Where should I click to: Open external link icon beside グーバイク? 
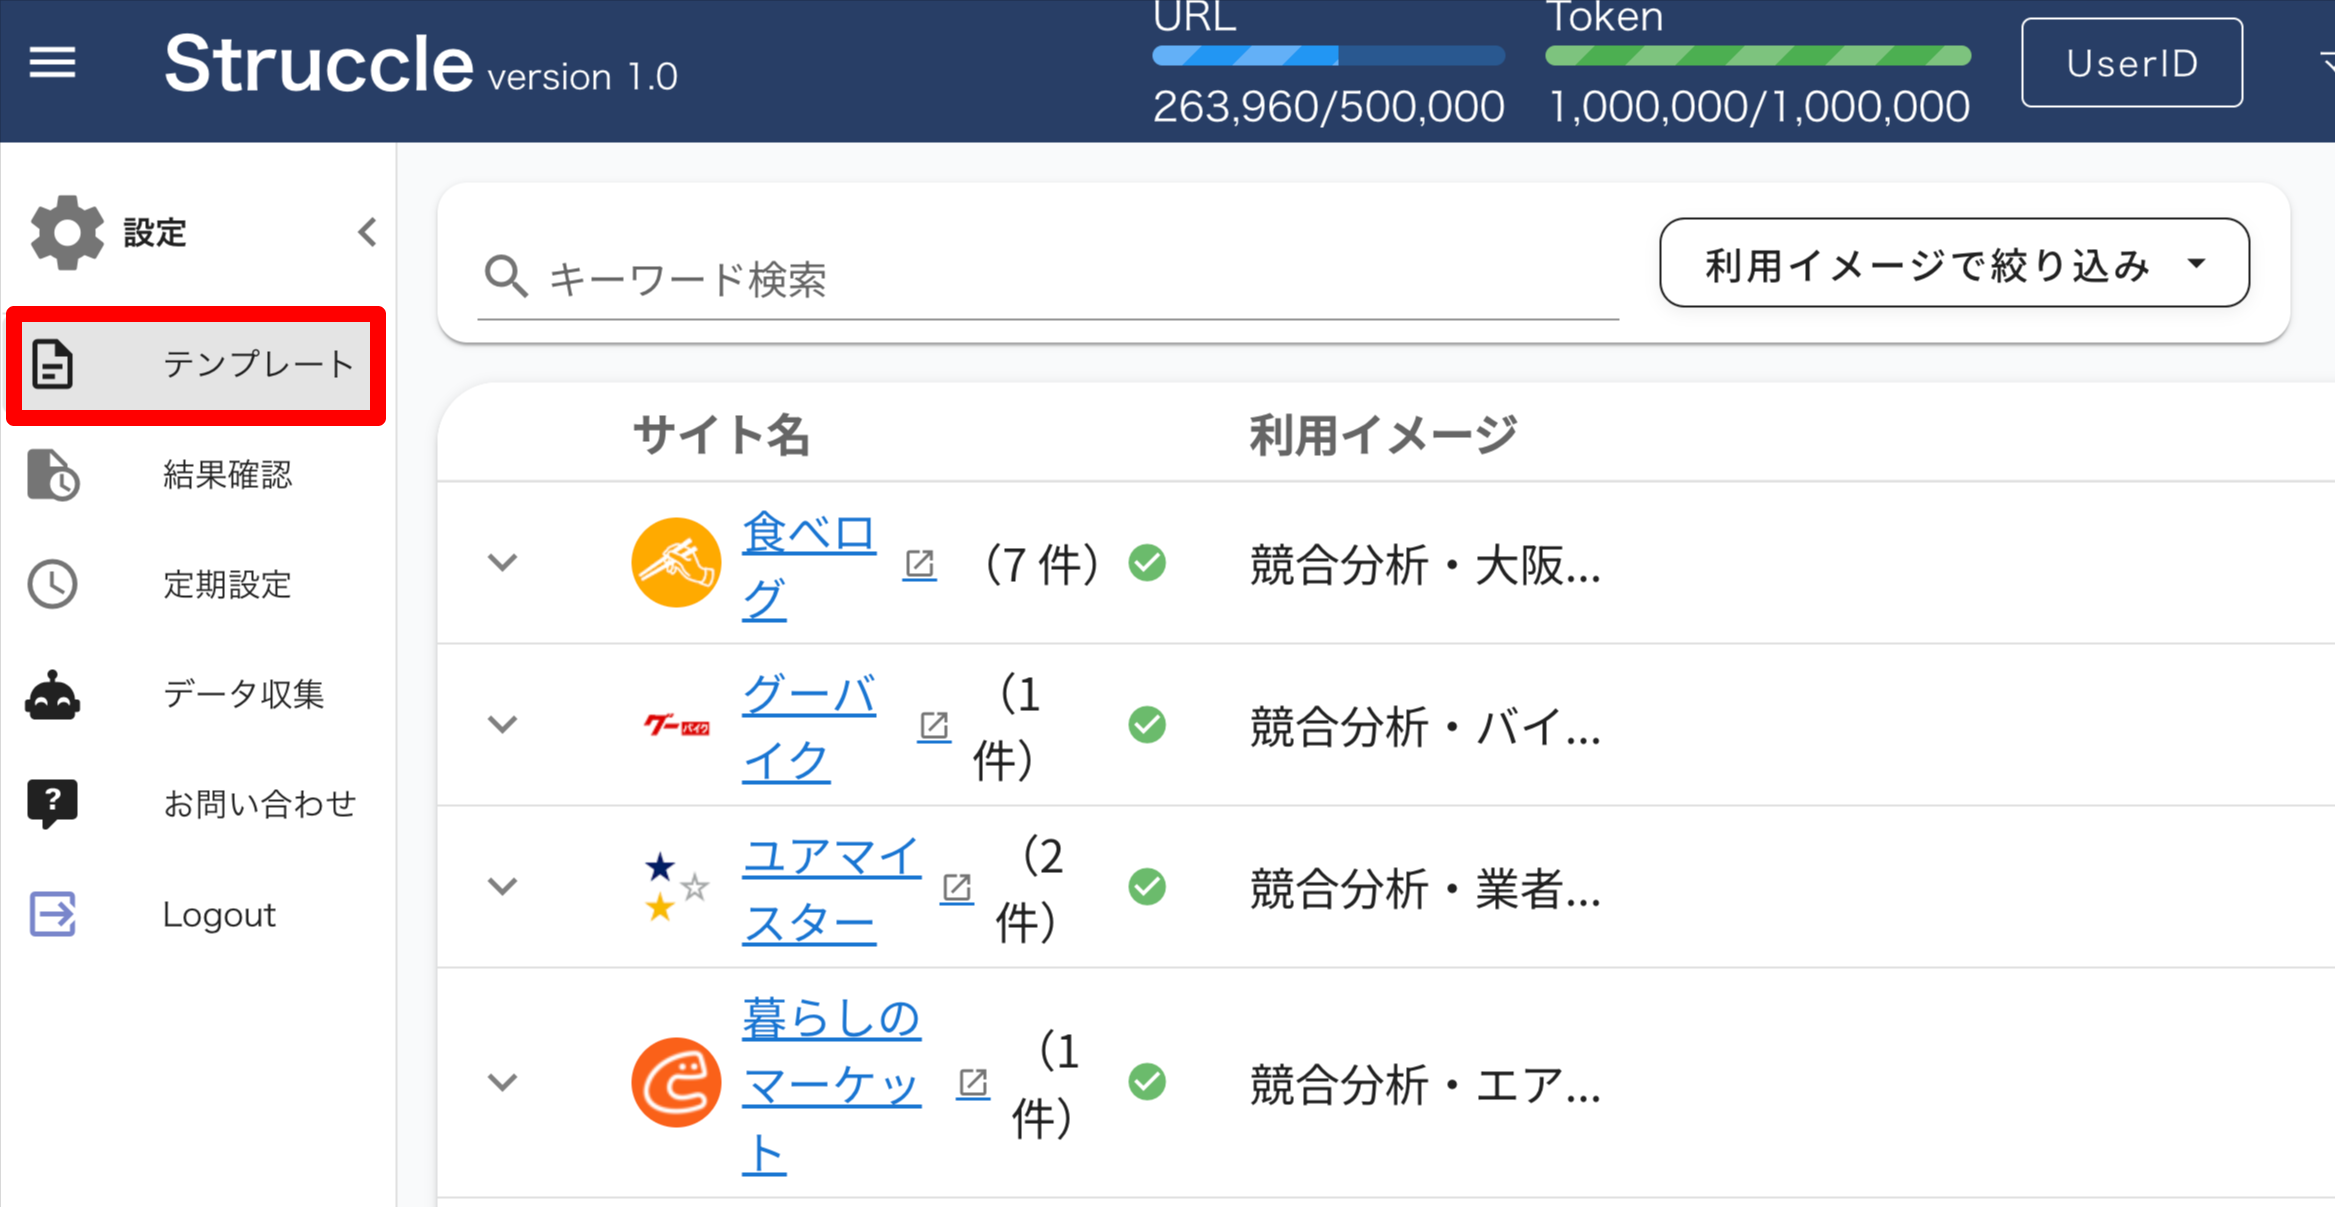tap(933, 726)
